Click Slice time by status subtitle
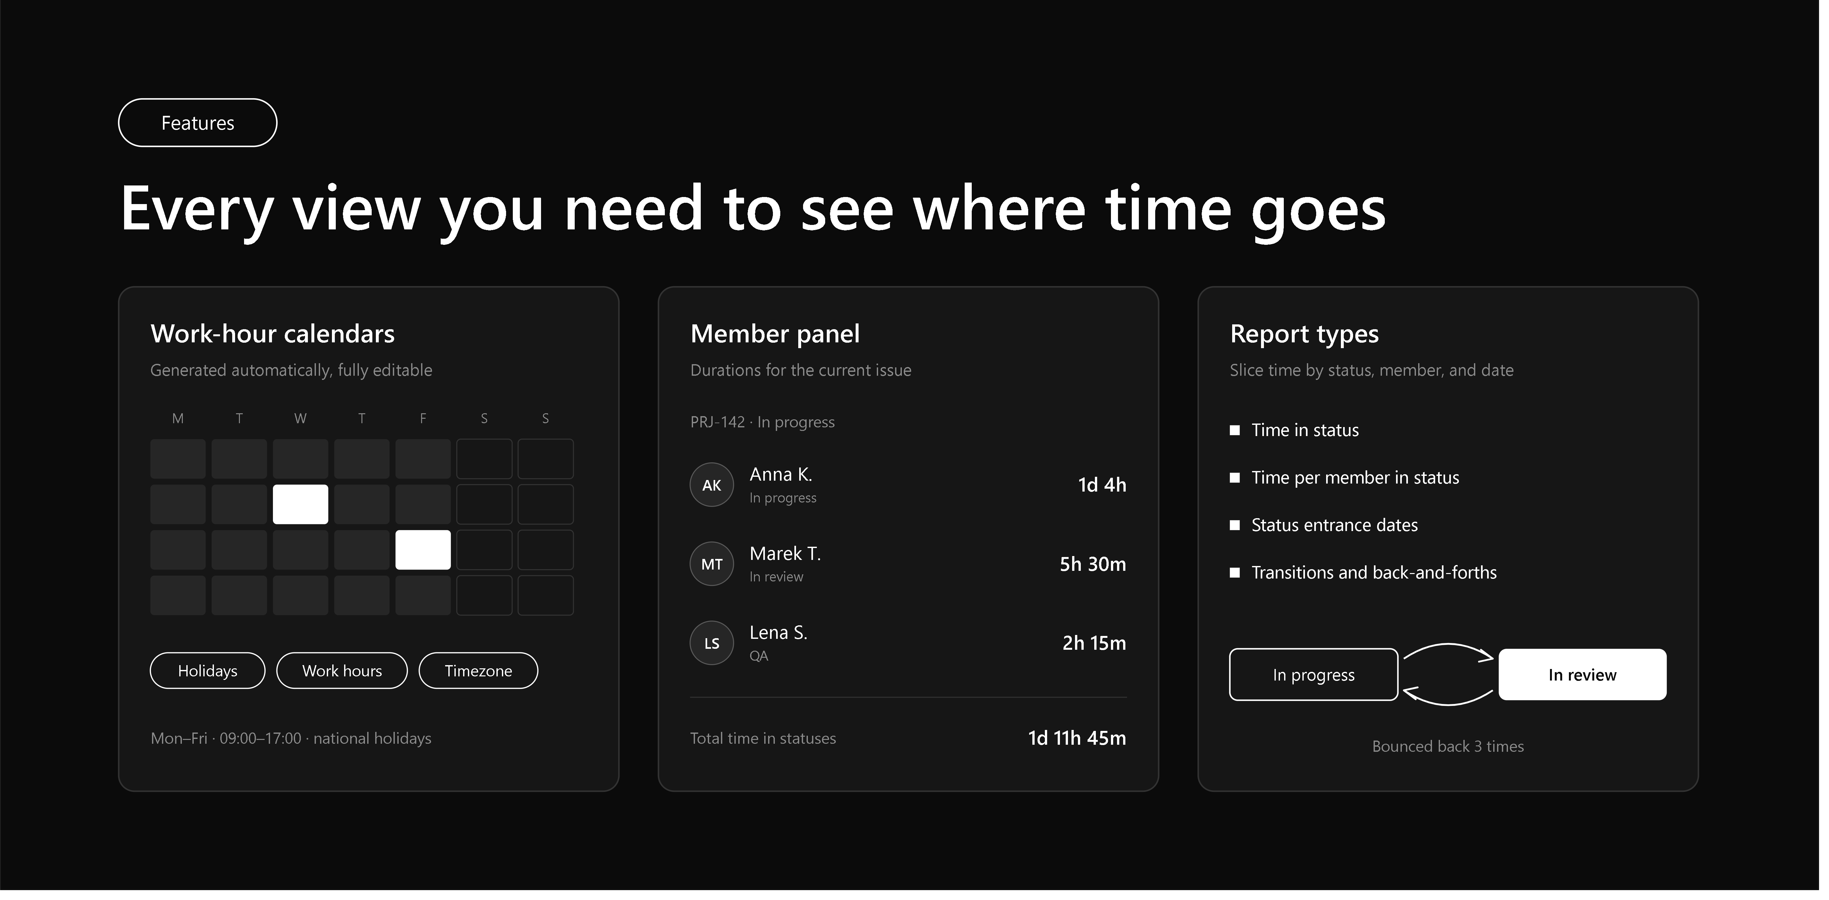Image resolution: width=1829 pixels, height=900 pixels. click(x=1371, y=370)
